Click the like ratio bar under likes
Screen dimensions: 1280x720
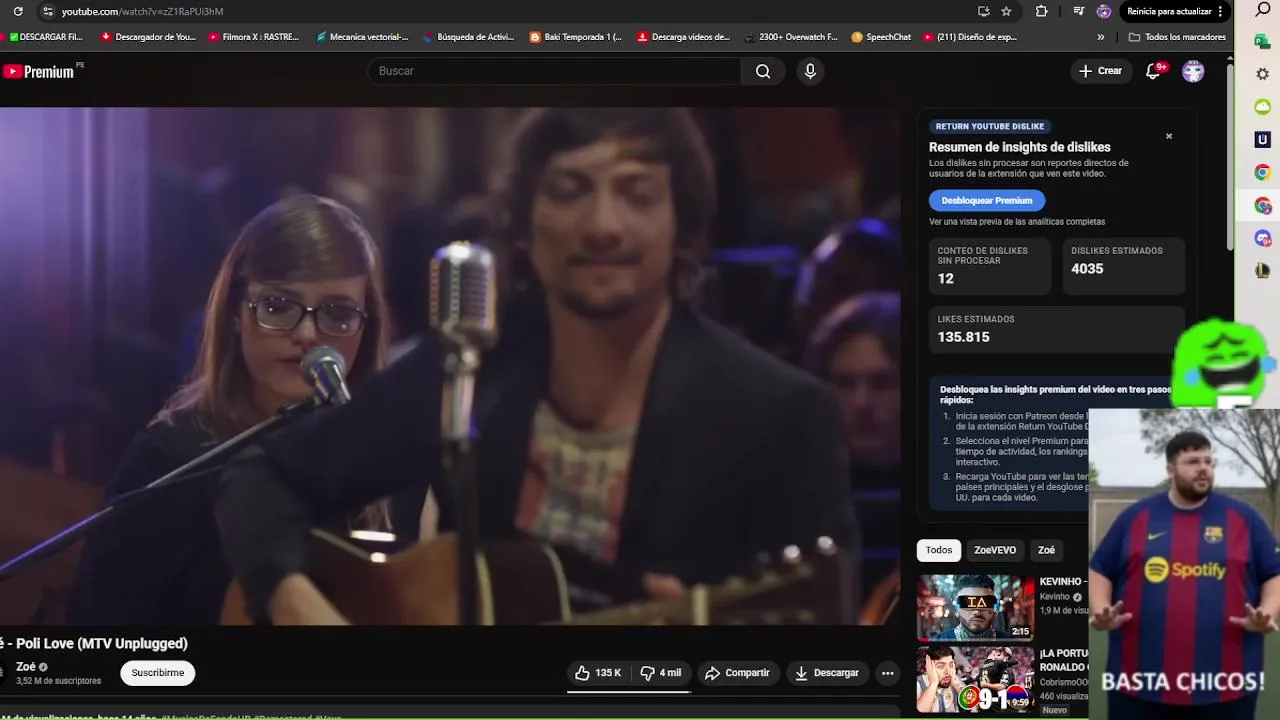click(x=629, y=690)
